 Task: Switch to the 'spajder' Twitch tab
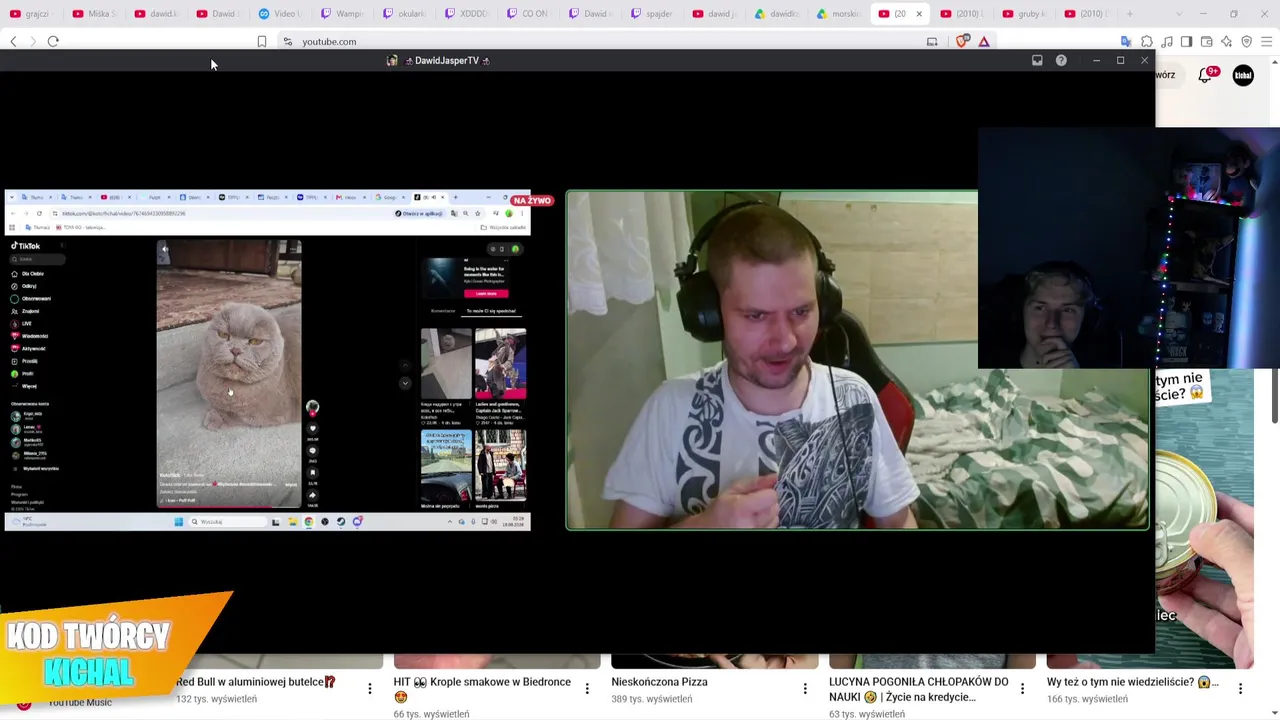point(652,14)
